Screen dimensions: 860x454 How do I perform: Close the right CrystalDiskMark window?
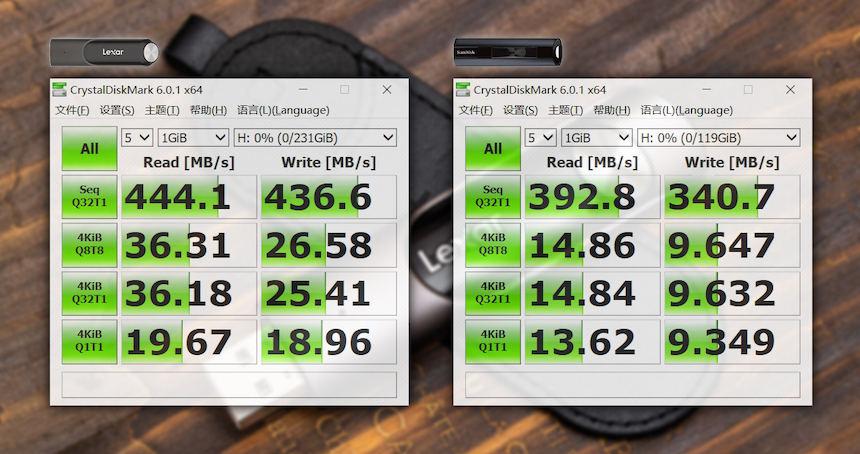click(790, 89)
